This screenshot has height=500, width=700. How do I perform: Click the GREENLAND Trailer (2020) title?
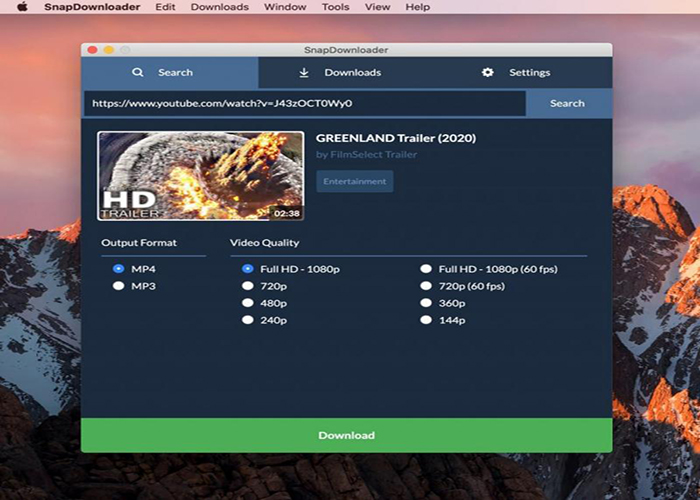click(396, 138)
